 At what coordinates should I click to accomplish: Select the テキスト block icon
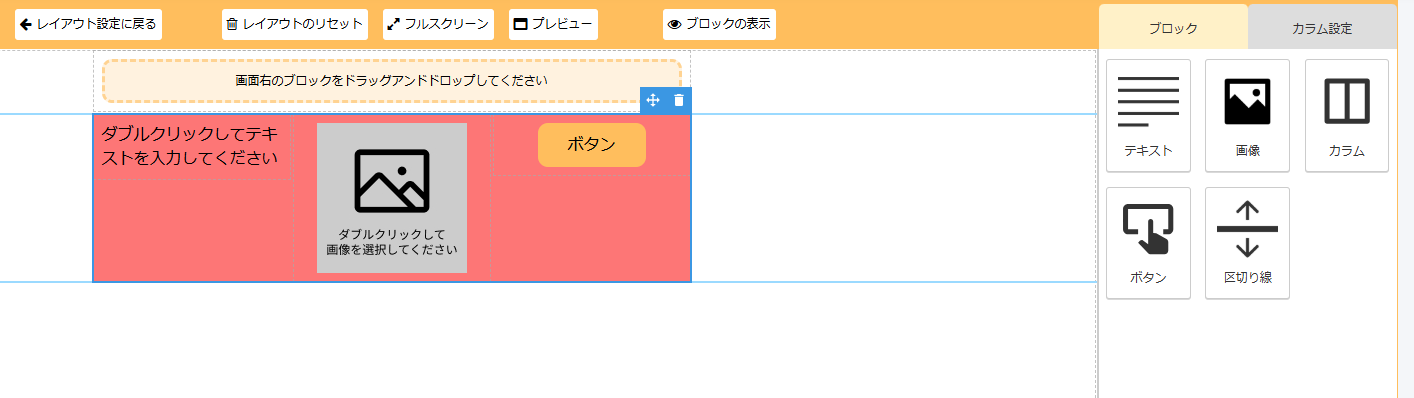(x=1148, y=115)
